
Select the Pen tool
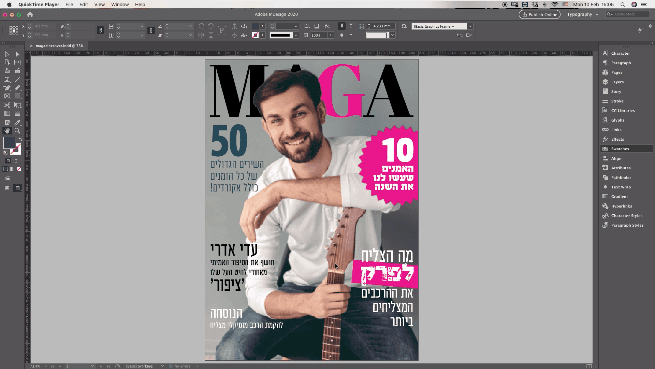click(7, 88)
